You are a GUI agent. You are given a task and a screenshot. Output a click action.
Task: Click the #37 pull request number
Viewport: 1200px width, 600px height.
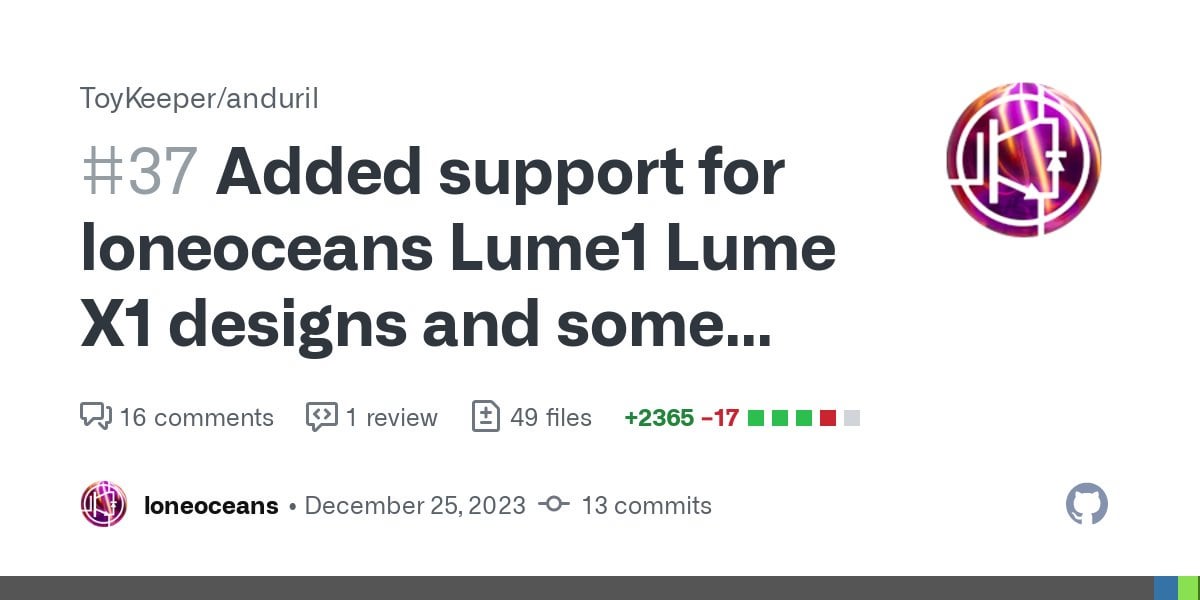(138, 172)
